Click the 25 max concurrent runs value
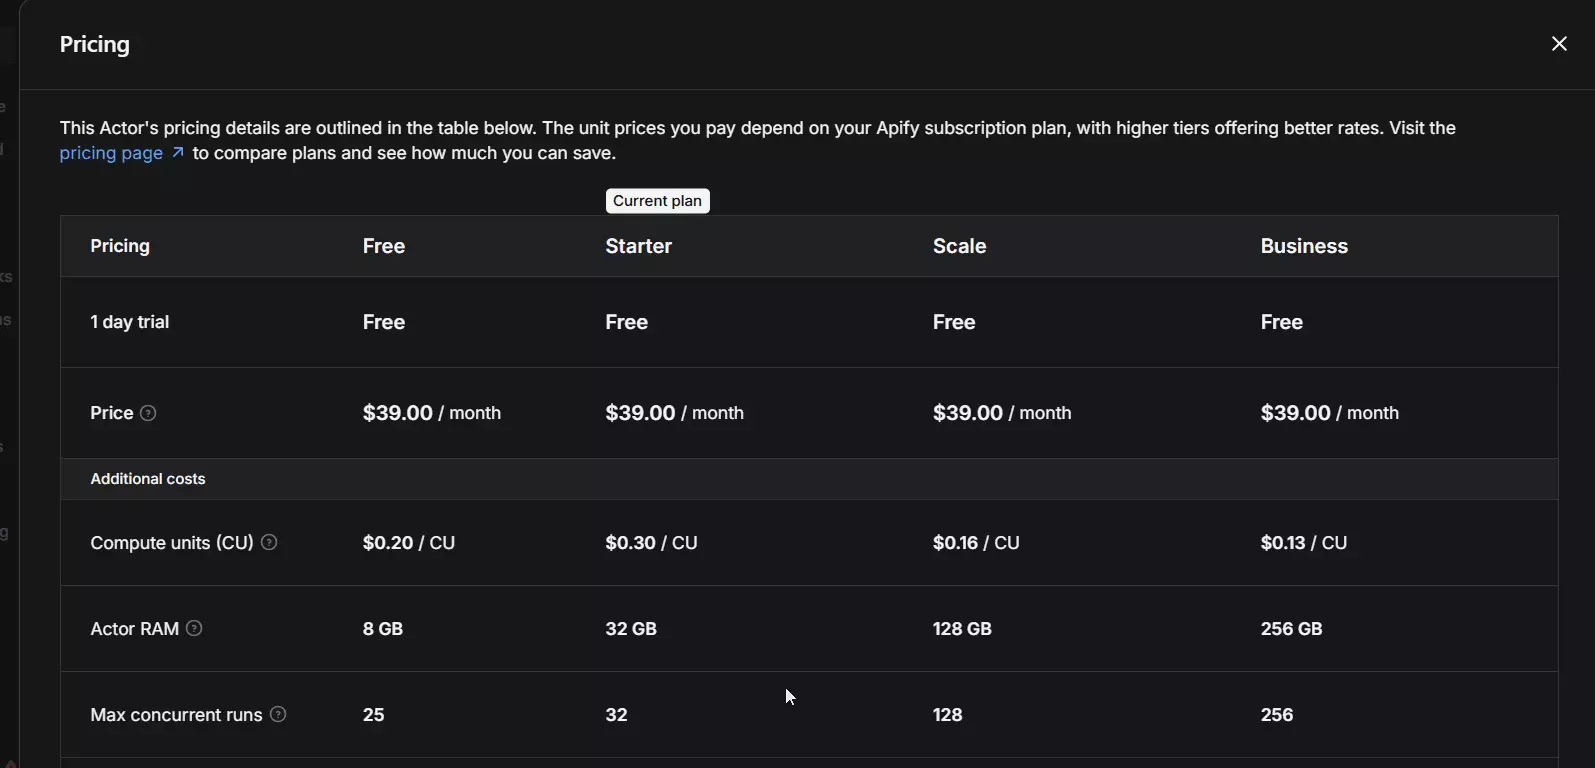 374,715
